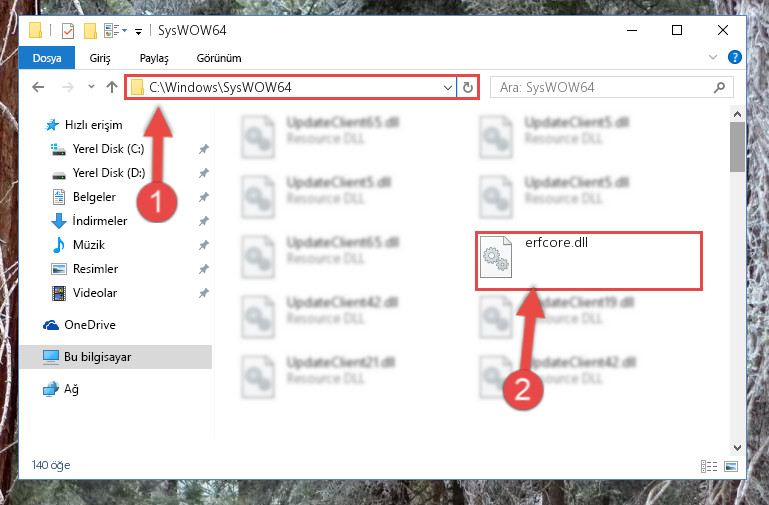Open the Dosya tab

(47, 58)
